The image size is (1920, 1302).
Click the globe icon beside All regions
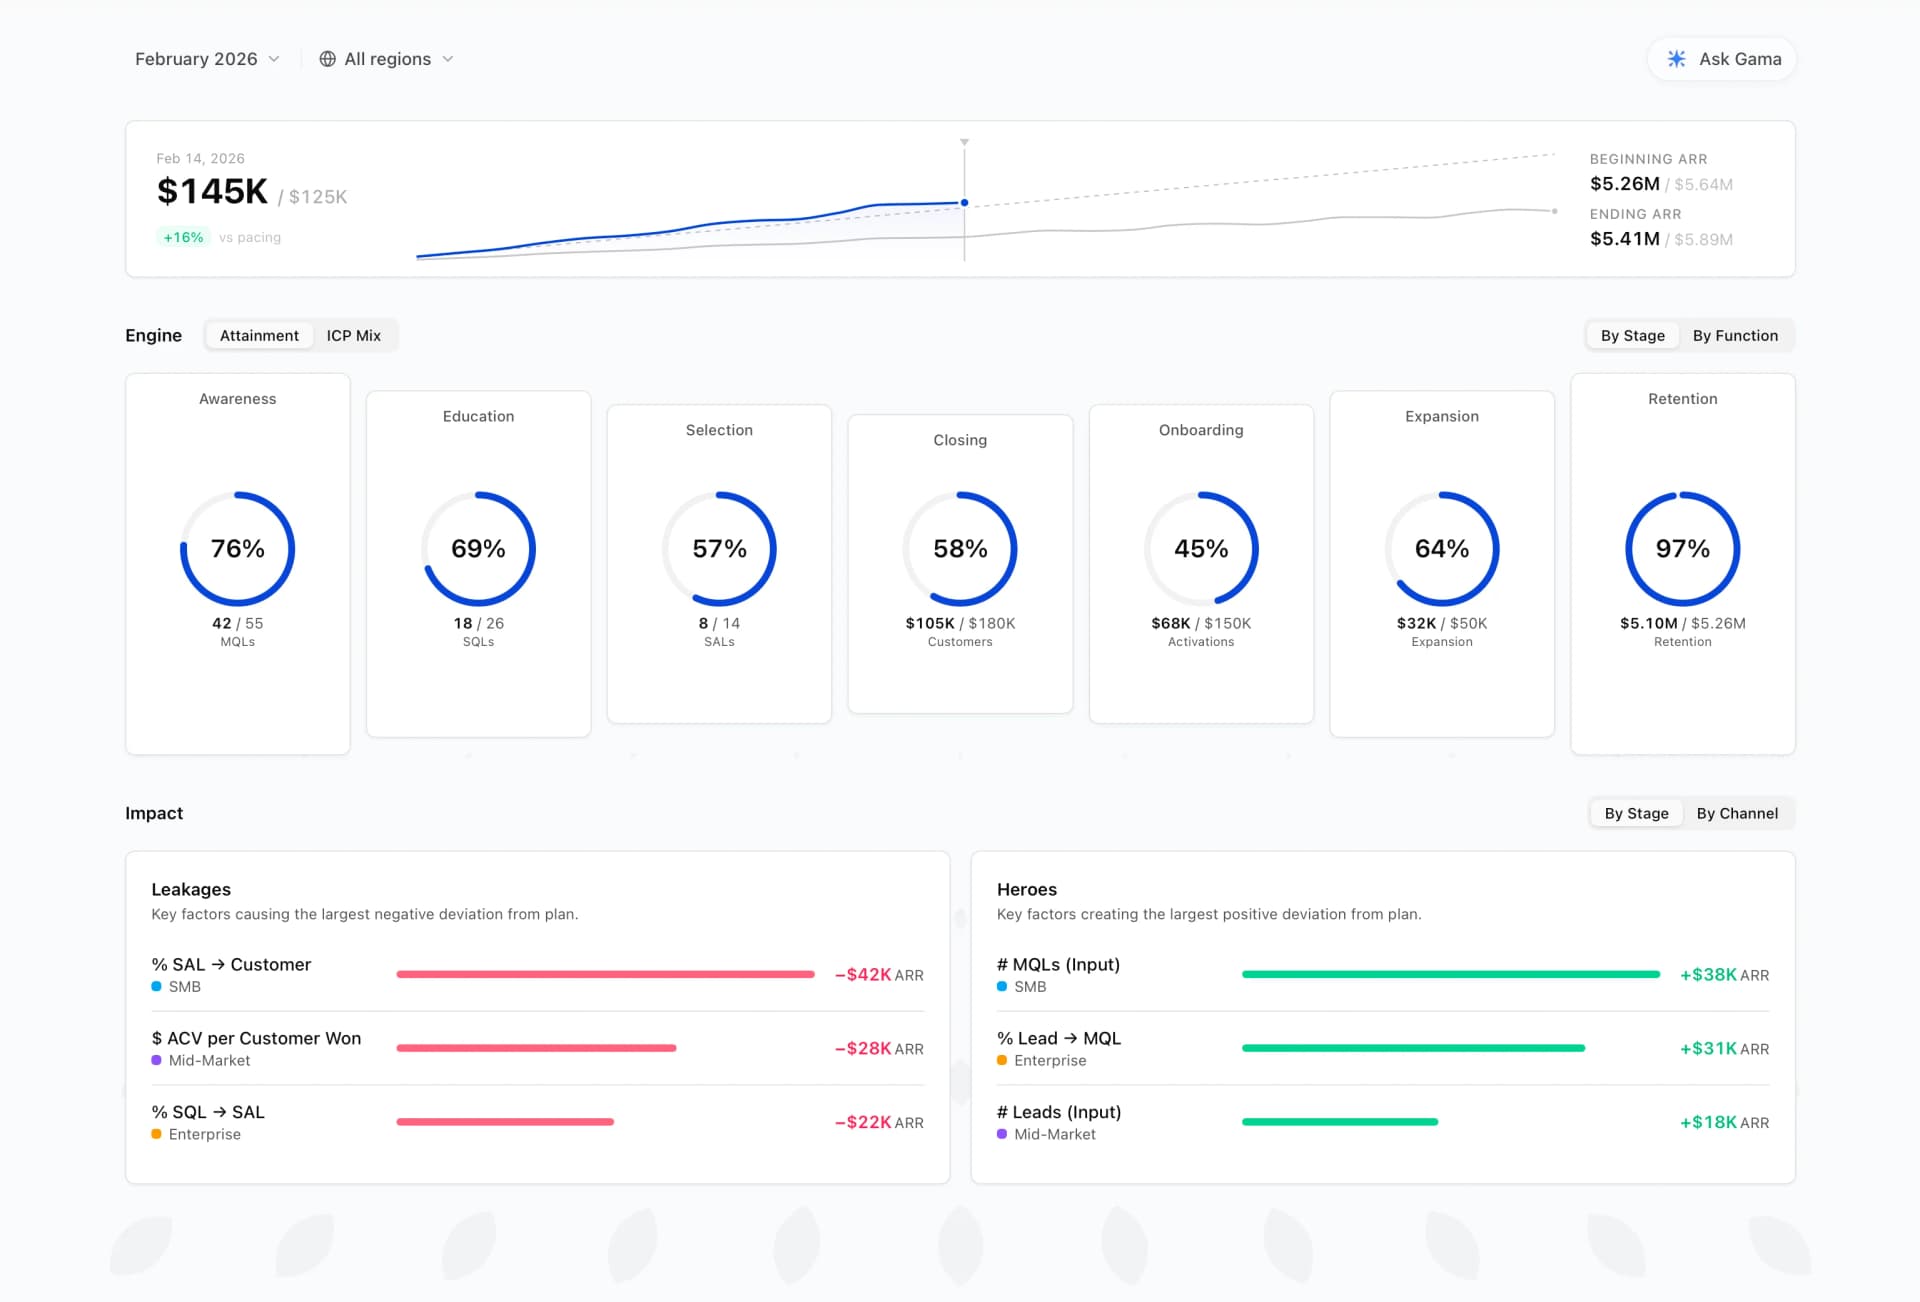326,59
